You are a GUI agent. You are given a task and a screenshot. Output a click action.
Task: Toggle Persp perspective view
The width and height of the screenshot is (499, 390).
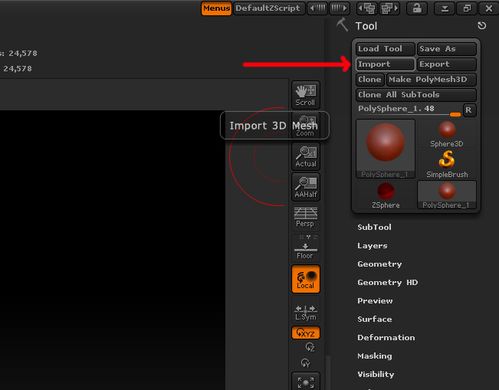pos(305,217)
